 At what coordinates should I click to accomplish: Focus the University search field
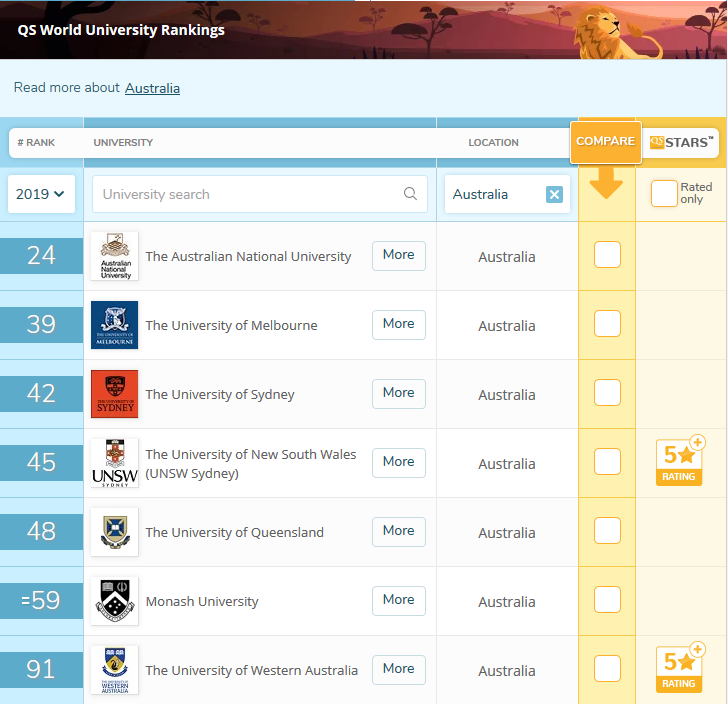(x=260, y=194)
